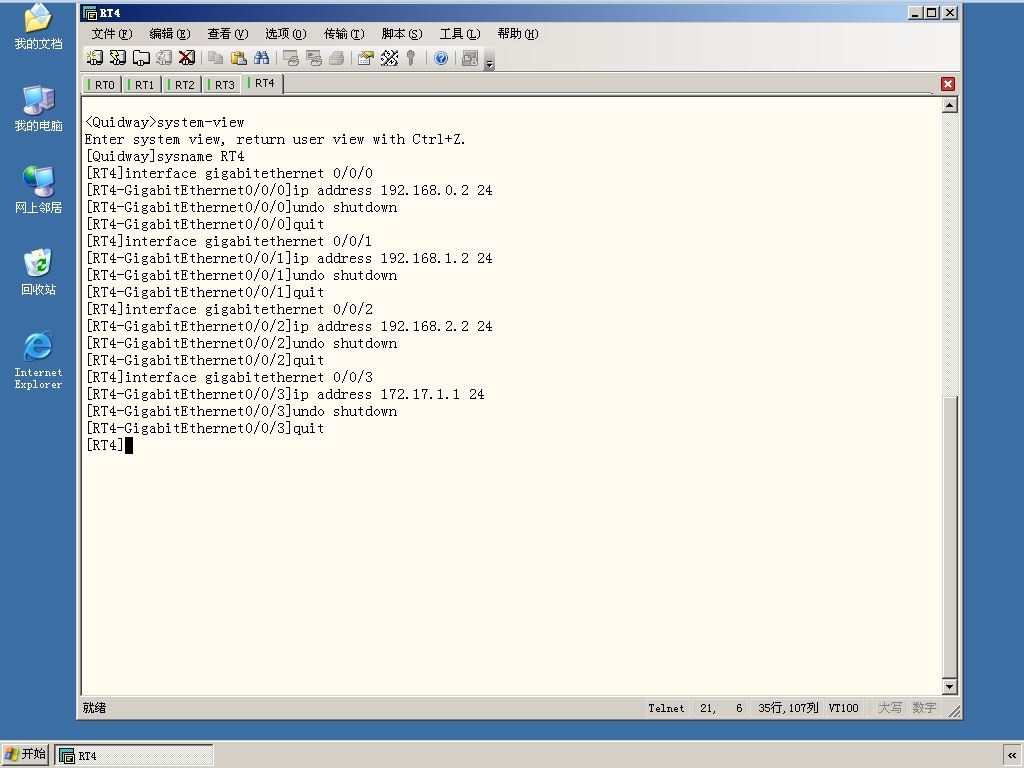1024x768 pixels.
Task: Click the Connect in Tab icon
Action: point(141,58)
